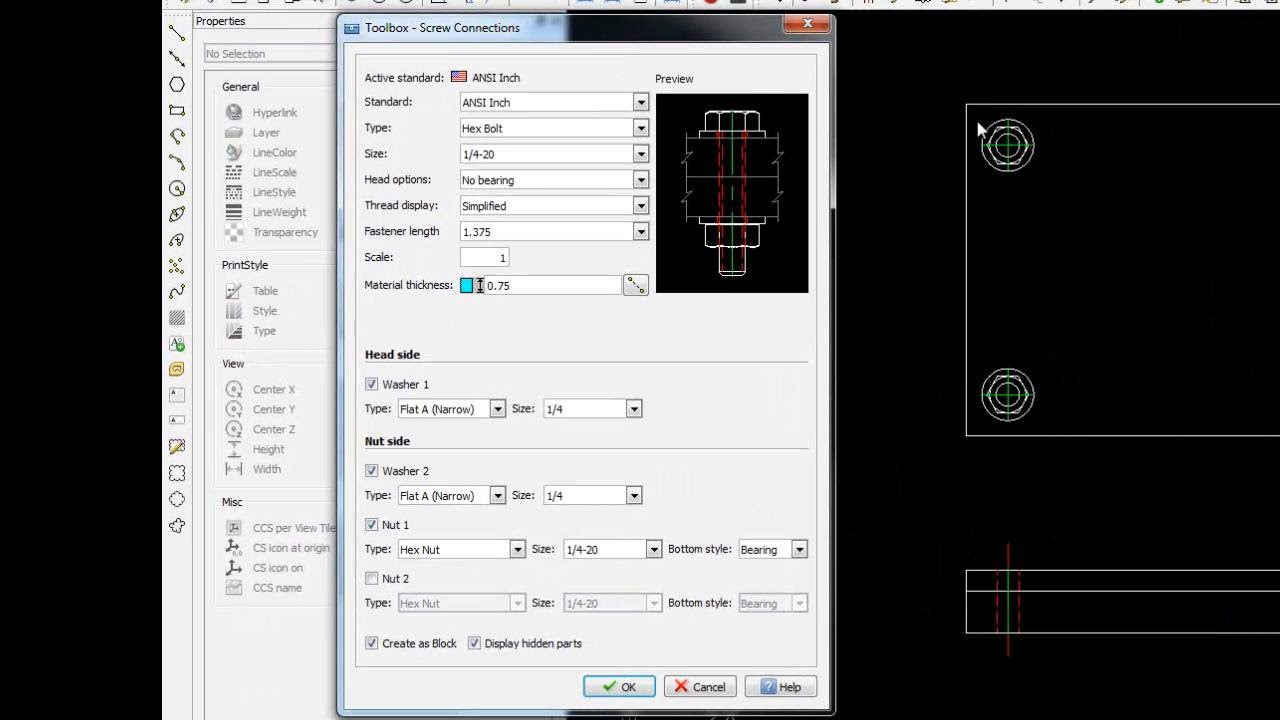Select the Hatch fill tool
This screenshot has width=1280, height=720.
coord(177,318)
